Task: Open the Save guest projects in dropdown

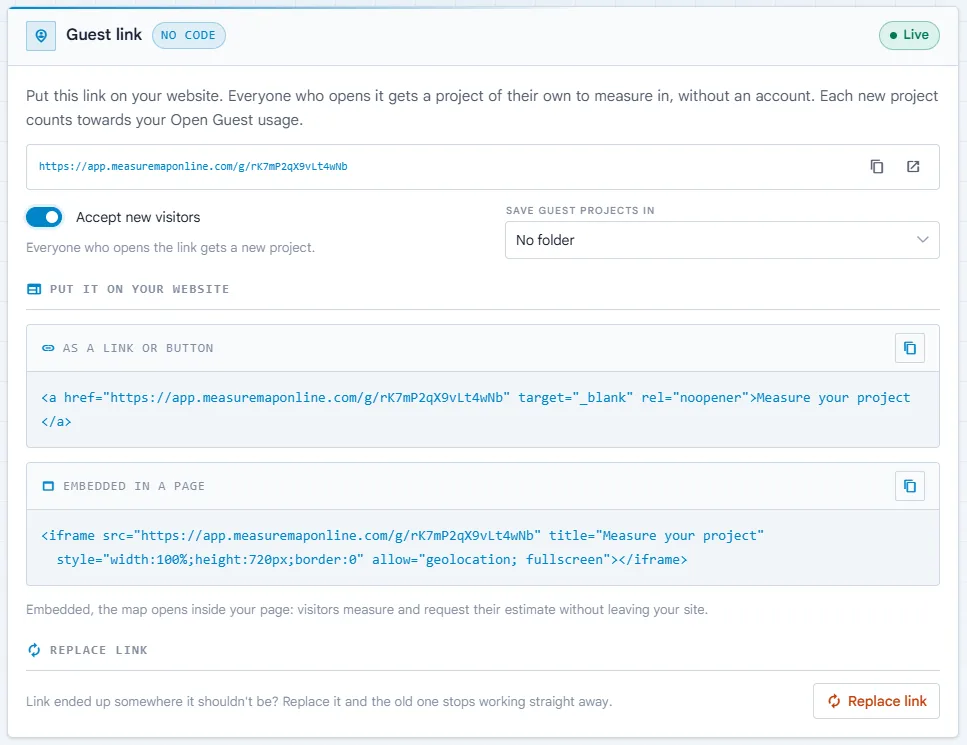Action: point(722,240)
